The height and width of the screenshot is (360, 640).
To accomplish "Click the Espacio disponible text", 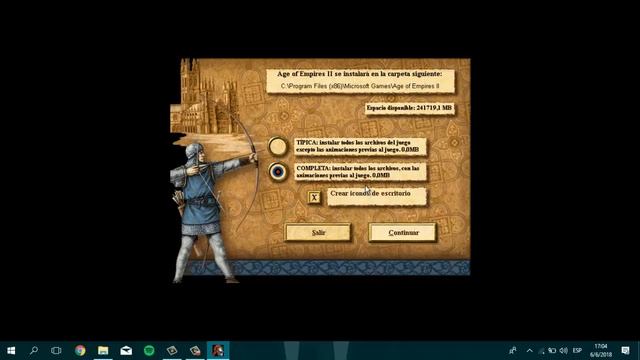I will coord(409,108).
